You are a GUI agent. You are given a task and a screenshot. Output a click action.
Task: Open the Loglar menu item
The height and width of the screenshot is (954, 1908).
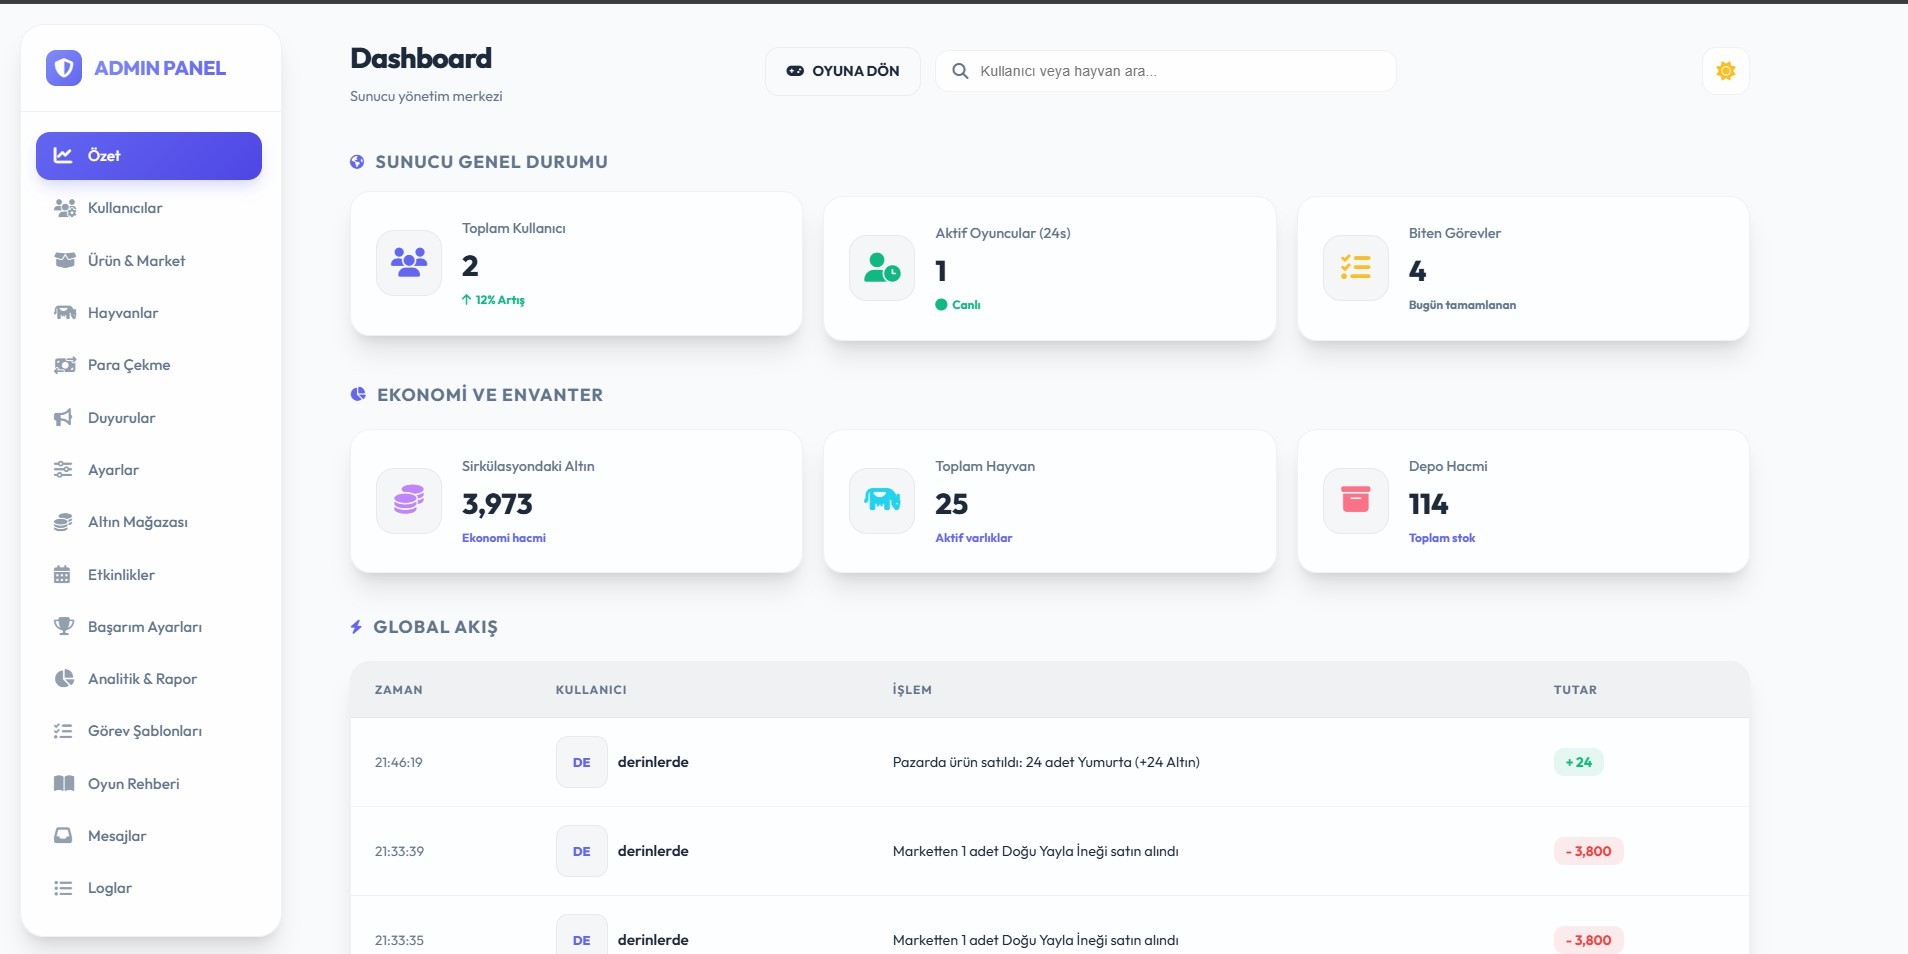[110, 888]
